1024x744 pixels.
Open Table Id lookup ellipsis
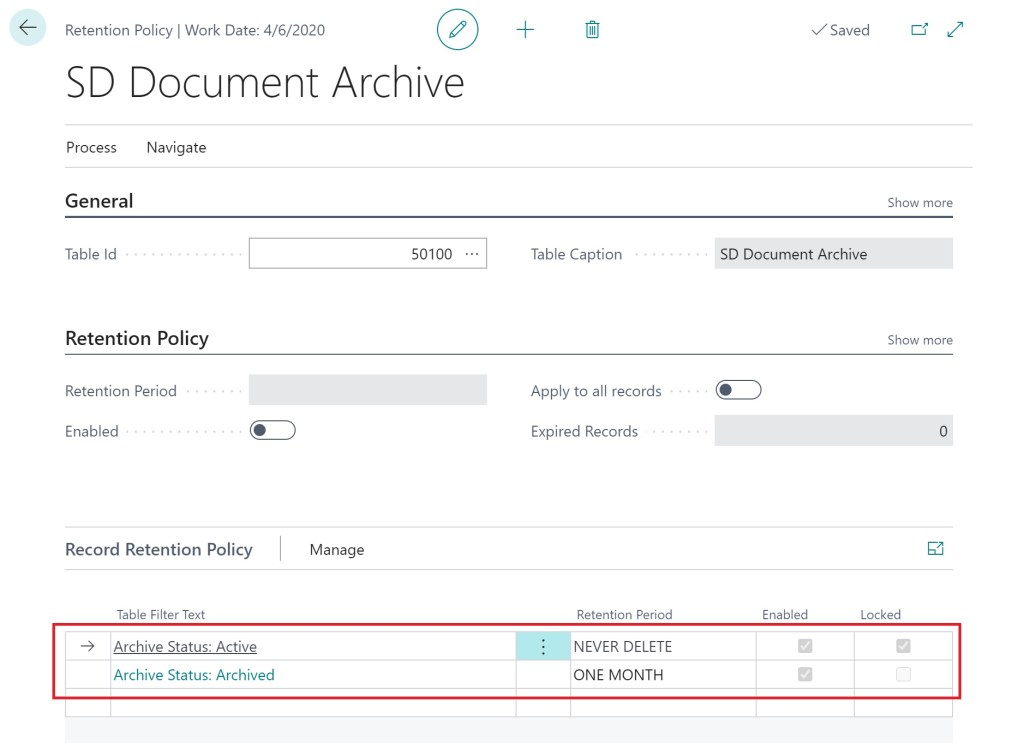(472, 254)
